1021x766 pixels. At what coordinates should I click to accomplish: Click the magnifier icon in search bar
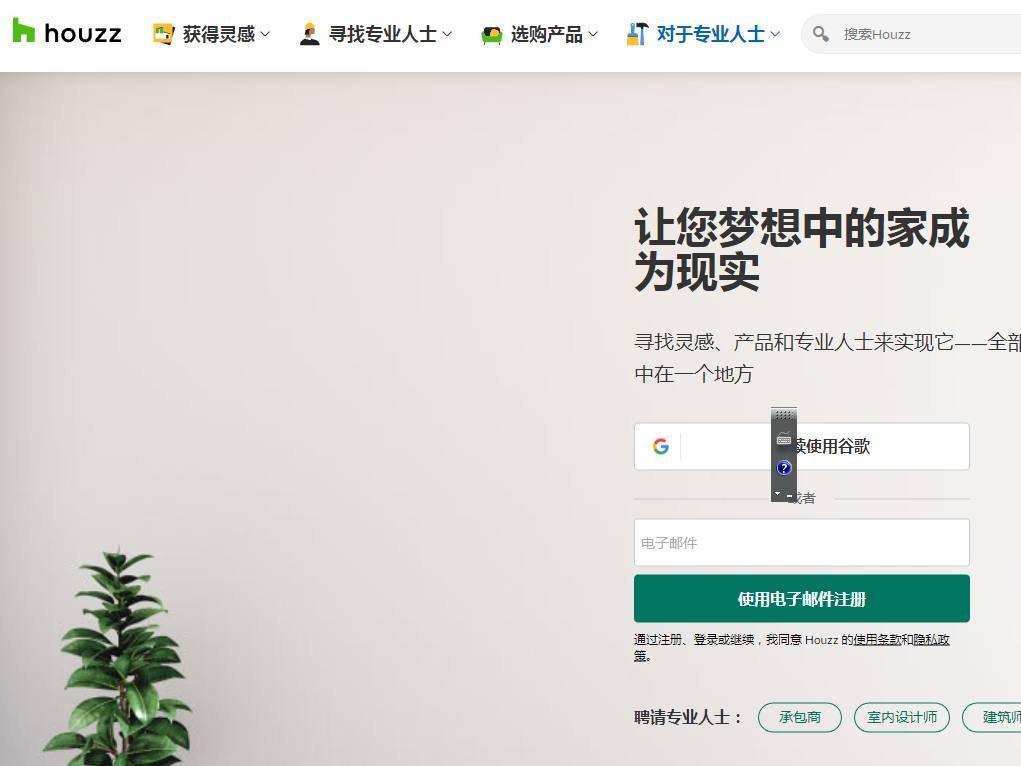click(820, 34)
